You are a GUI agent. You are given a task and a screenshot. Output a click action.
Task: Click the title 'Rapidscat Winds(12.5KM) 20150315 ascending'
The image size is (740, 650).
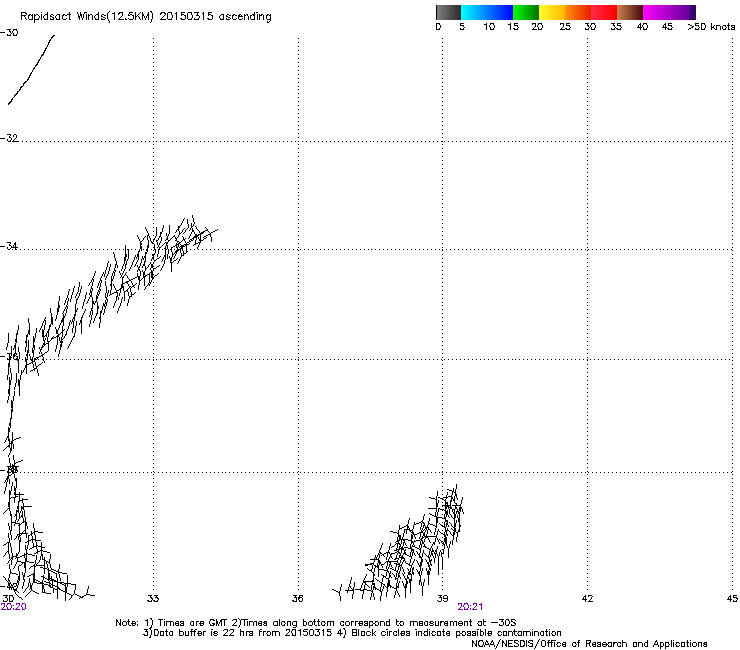[146, 17]
